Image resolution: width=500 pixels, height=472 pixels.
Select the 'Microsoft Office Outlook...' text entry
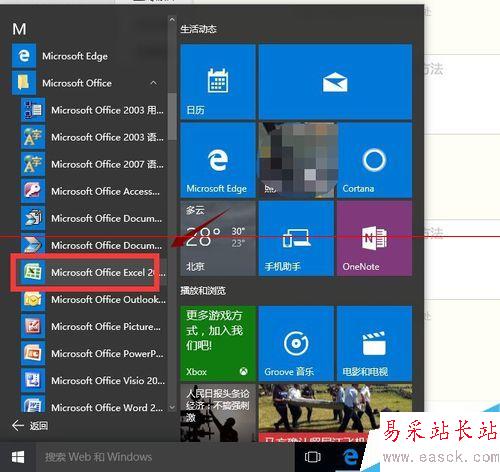[108, 299]
